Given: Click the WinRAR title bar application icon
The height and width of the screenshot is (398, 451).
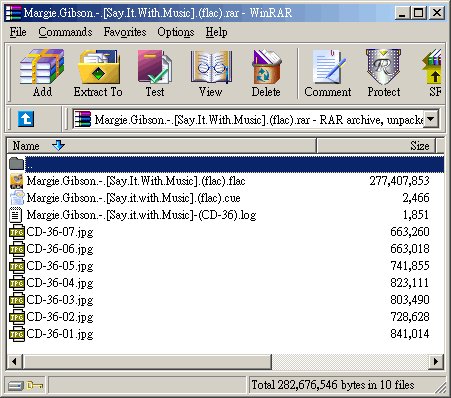Looking at the screenshot, I should click(x=13, y=13).
